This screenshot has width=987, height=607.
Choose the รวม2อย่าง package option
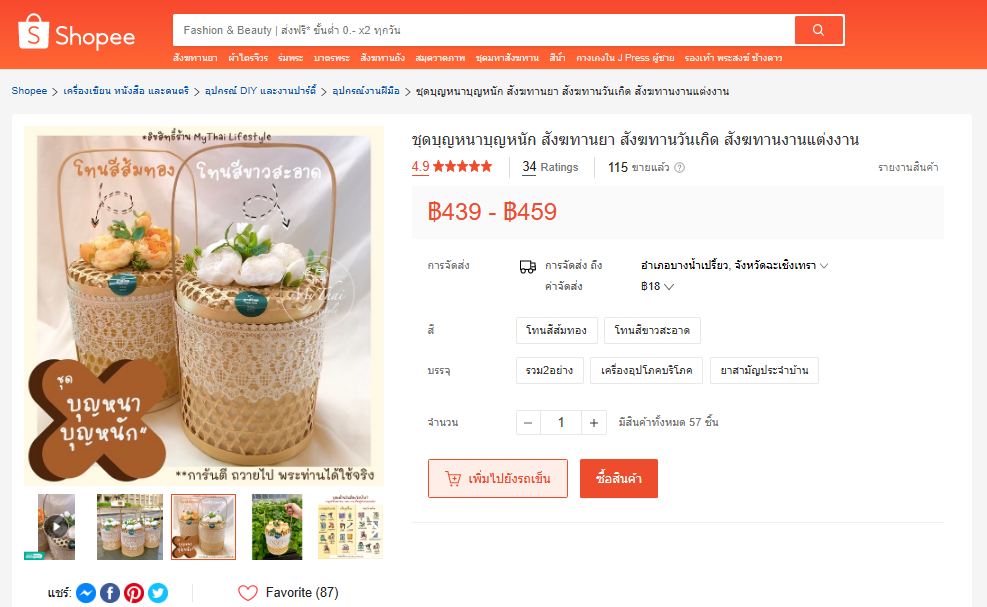coord(550,370)
